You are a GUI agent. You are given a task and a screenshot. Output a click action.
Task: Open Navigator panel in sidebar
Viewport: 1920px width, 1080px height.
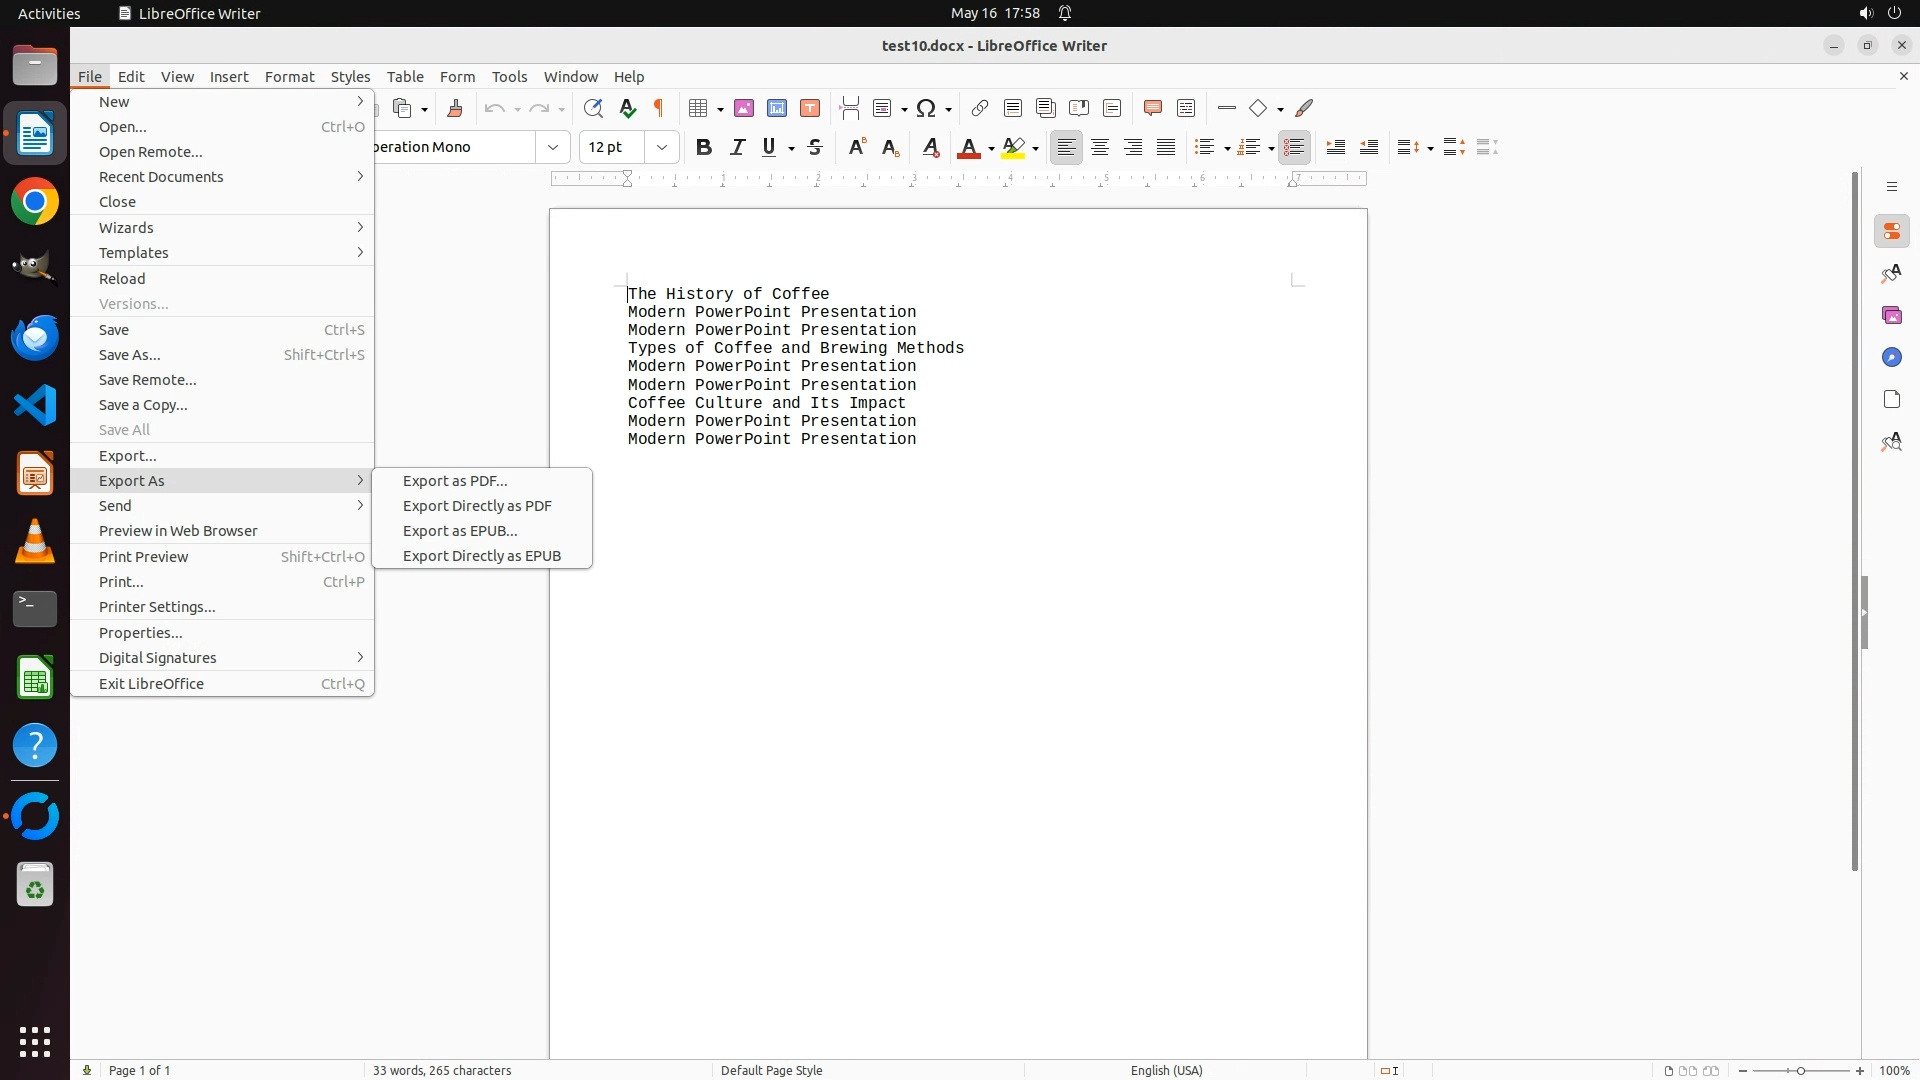point(1891,357)
